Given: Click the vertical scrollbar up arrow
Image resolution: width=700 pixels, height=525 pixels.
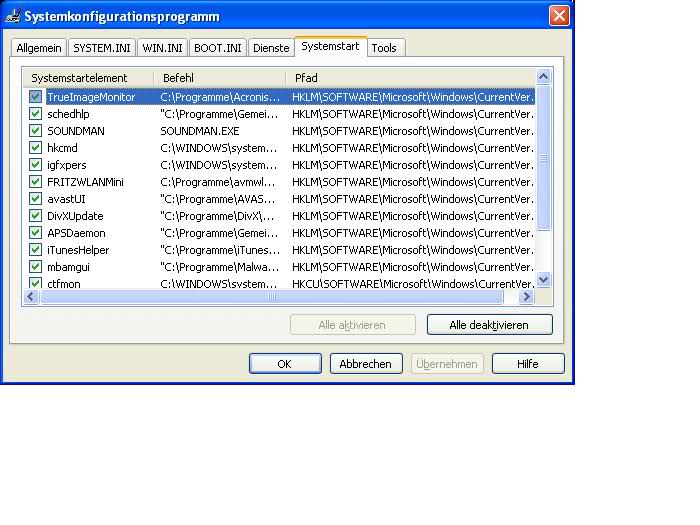Looking at the screenshot, I should 543,77.
